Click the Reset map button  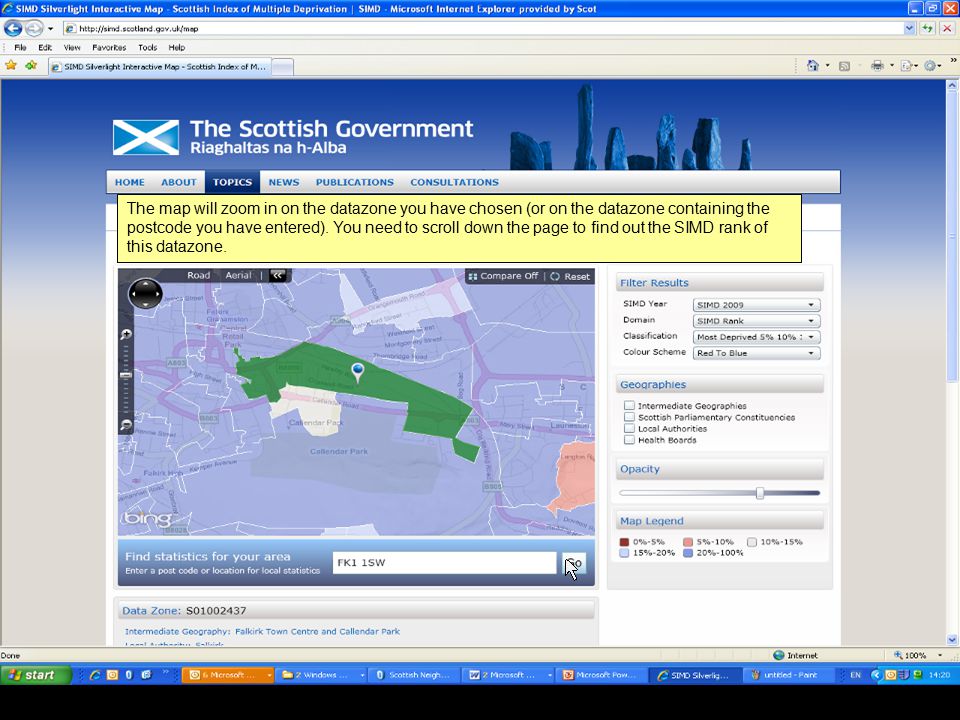click(x=571, y=276)
